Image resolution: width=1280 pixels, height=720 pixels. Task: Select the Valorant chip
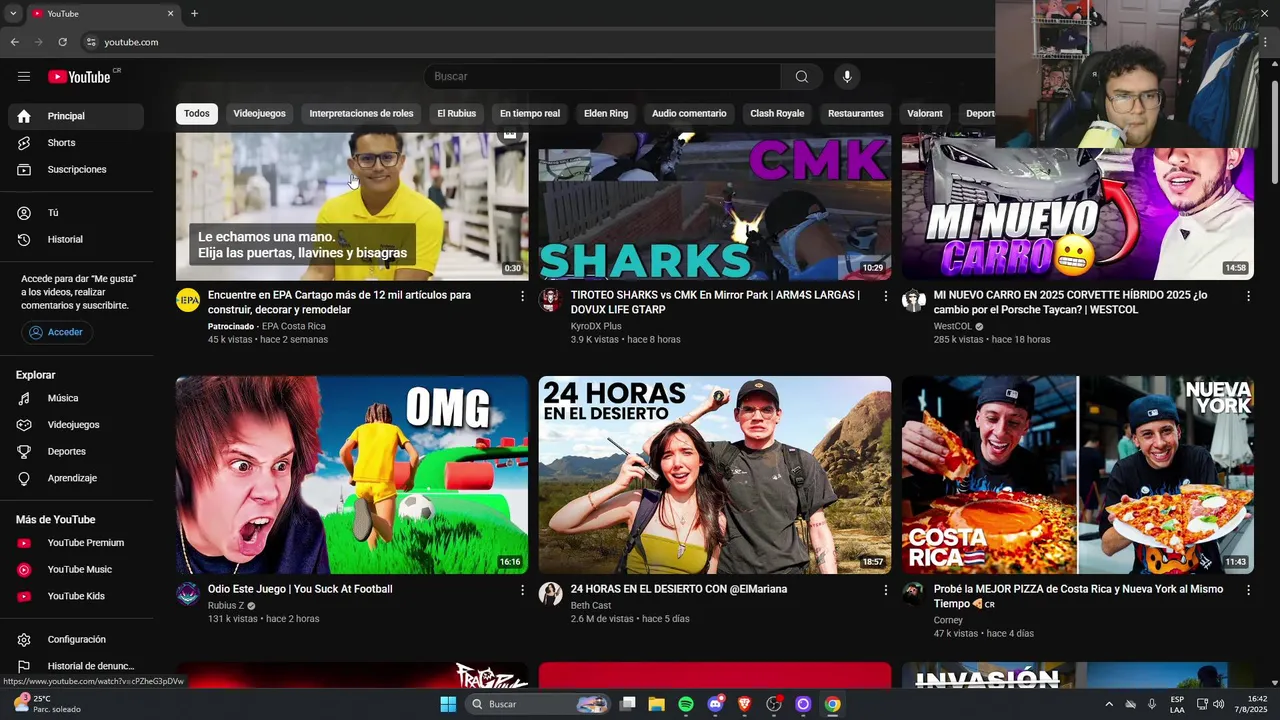coord(925,113)
